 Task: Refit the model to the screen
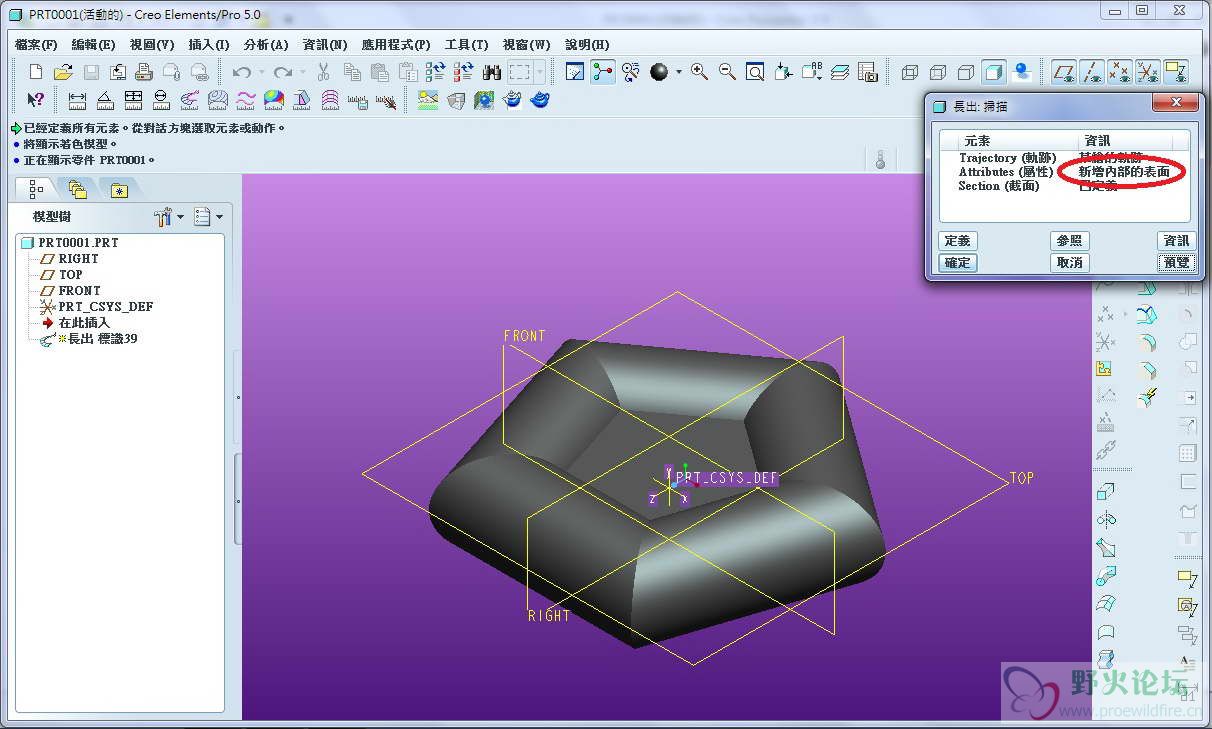tap(755, 72)
